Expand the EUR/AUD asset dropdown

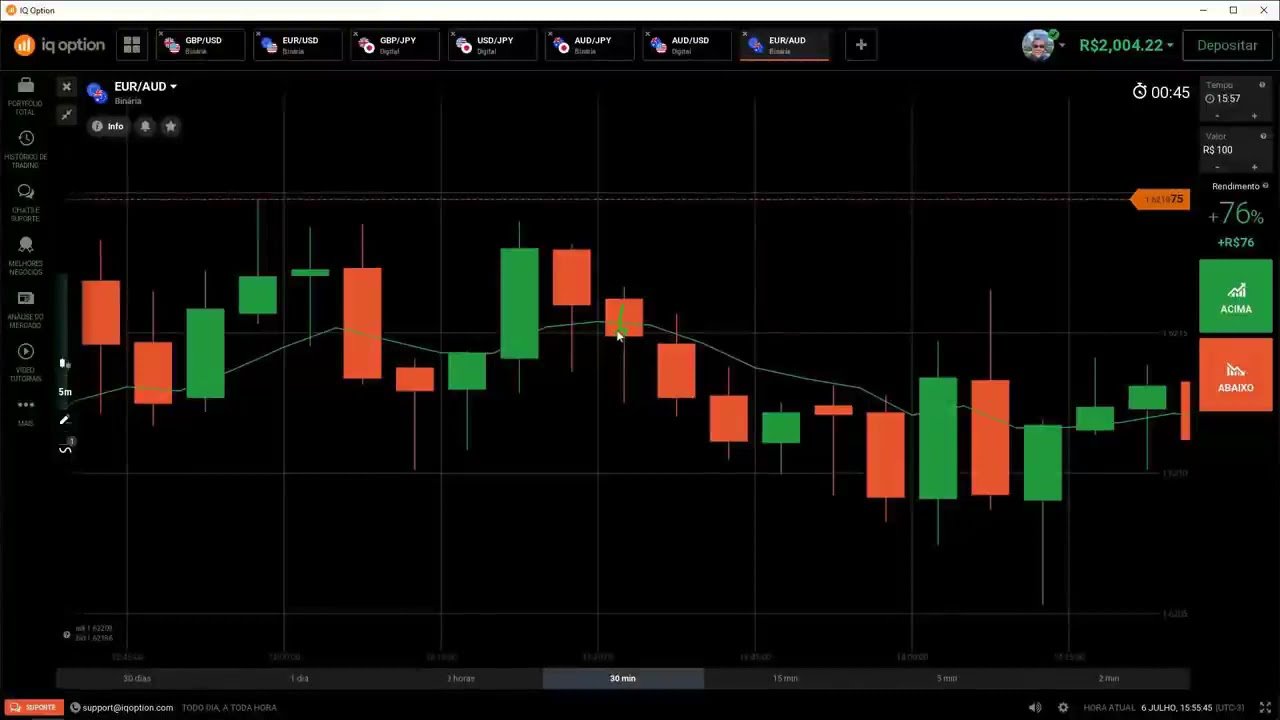173,87
